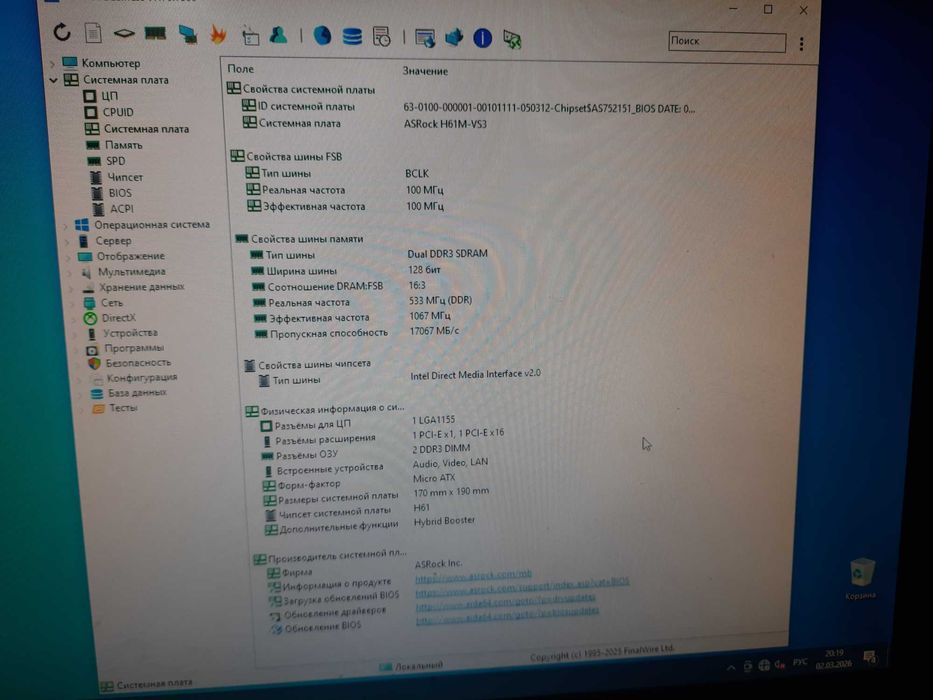Click the report with clock toolbar icon
933x700 pixels.
click(x=381, y=37)
